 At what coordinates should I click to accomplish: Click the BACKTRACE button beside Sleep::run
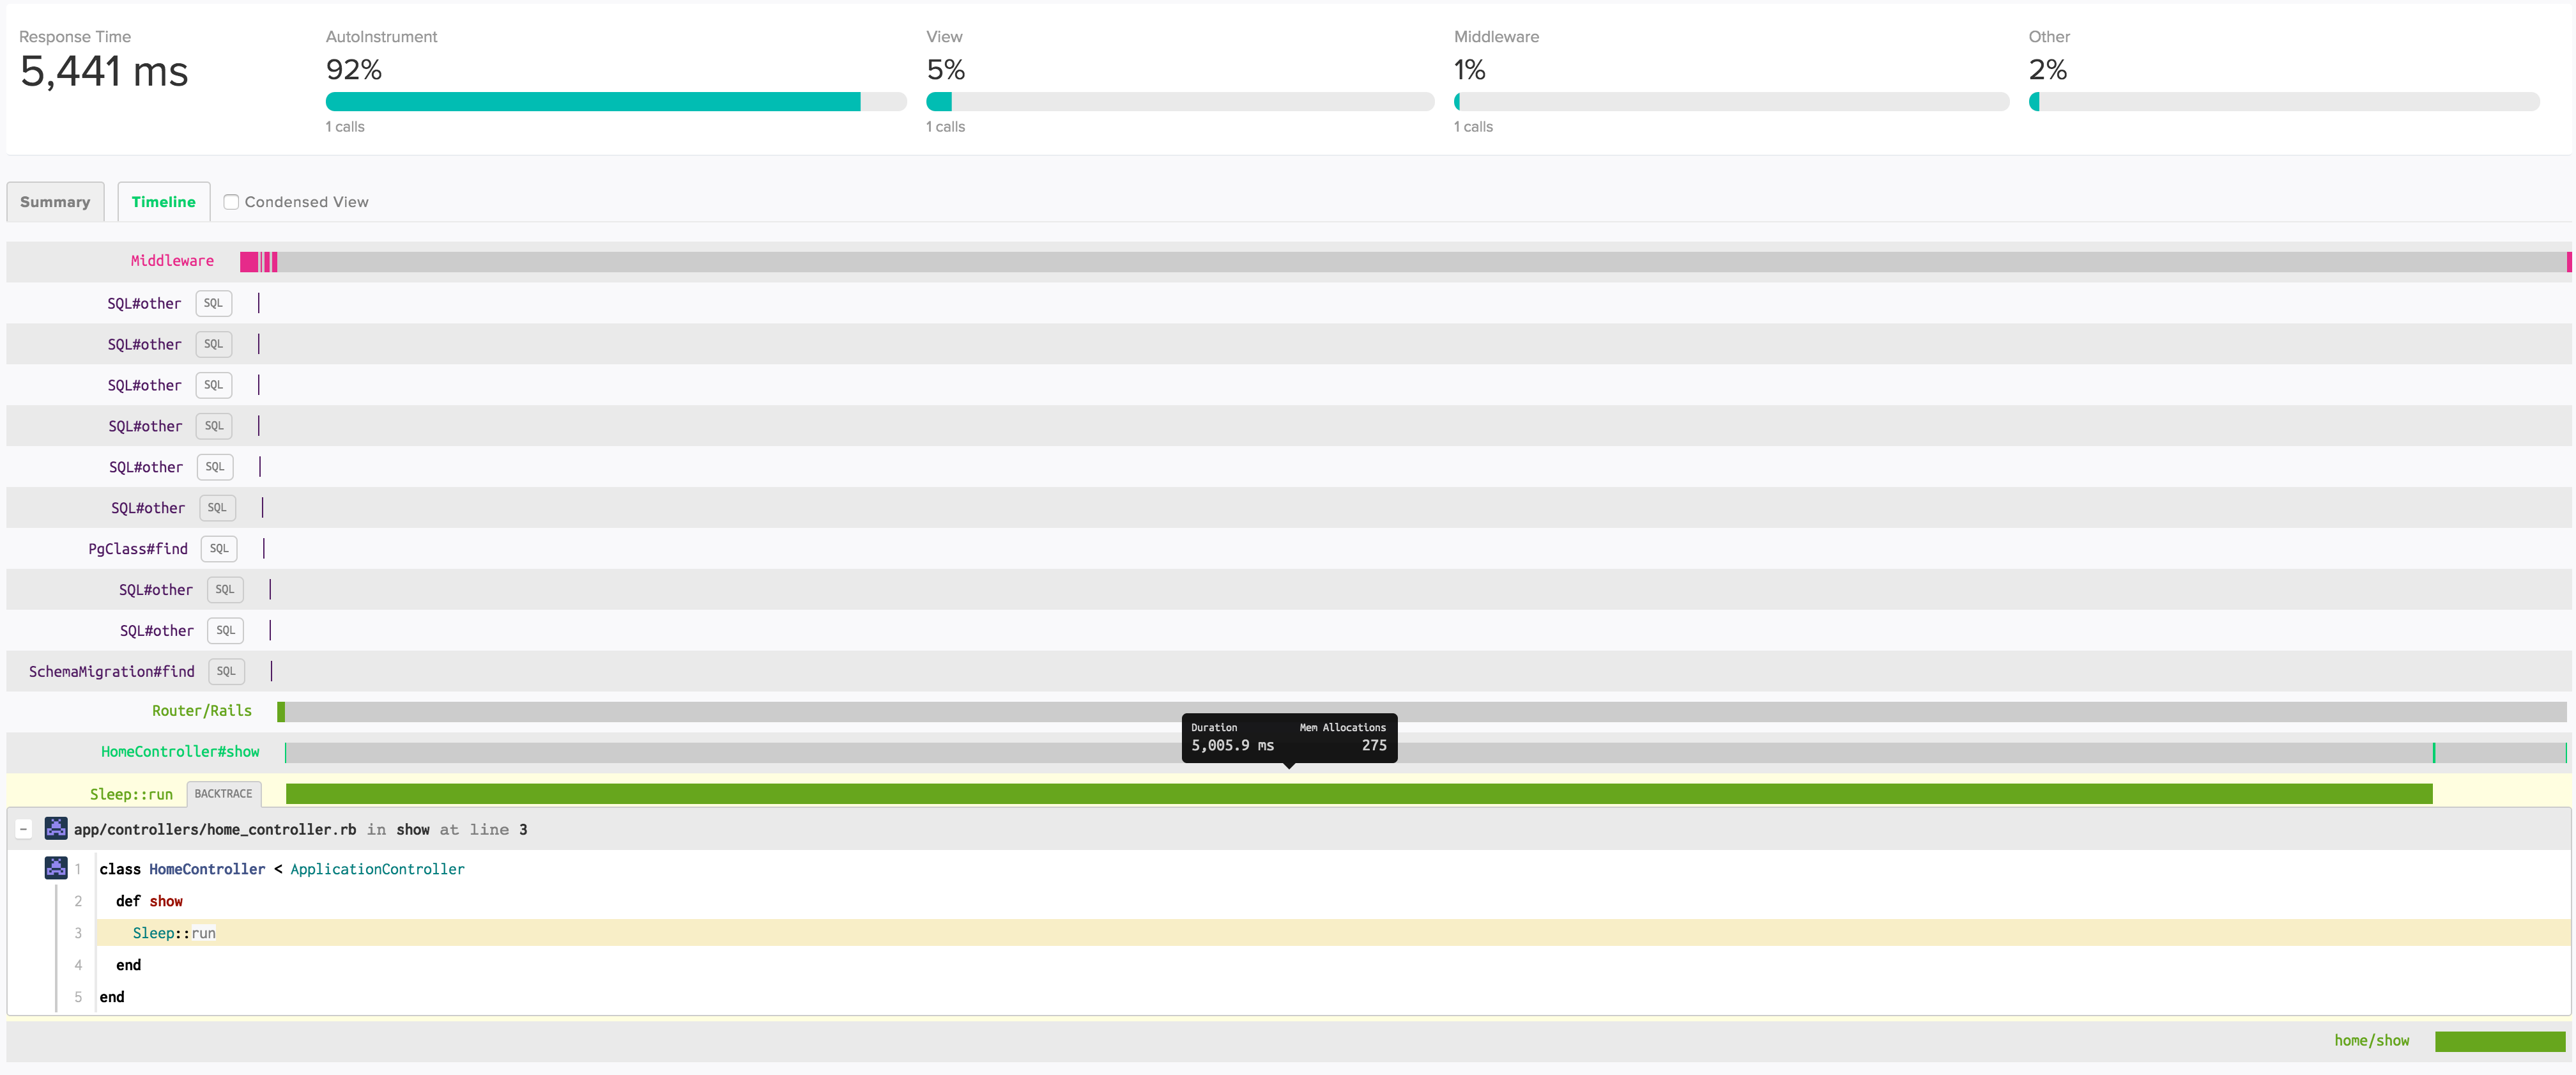tap(223, 794)
